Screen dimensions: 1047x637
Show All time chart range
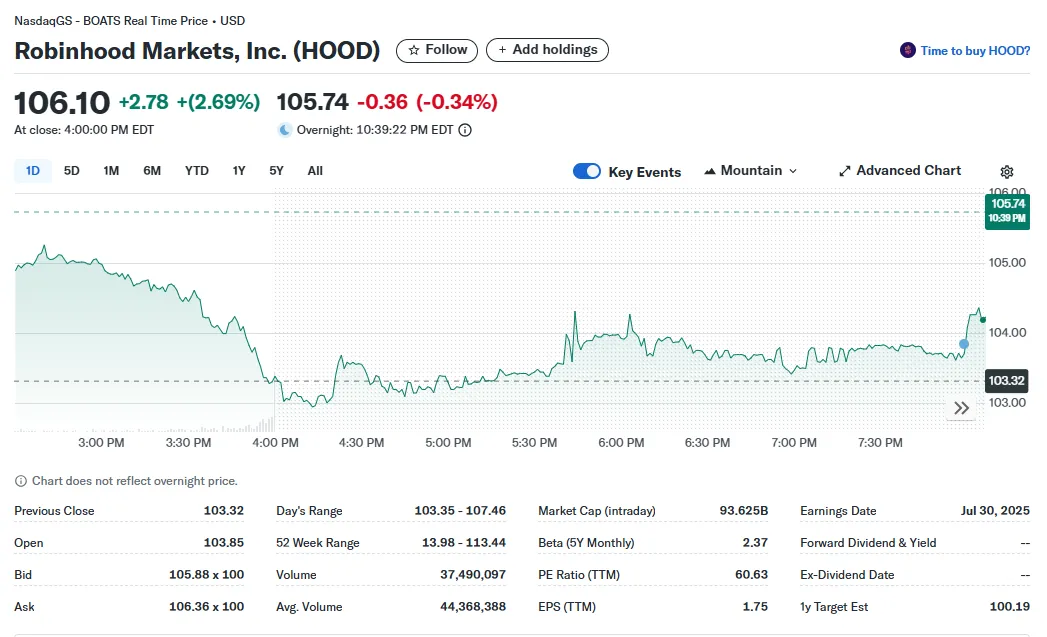pyautogui.click(x=315, y=171)
